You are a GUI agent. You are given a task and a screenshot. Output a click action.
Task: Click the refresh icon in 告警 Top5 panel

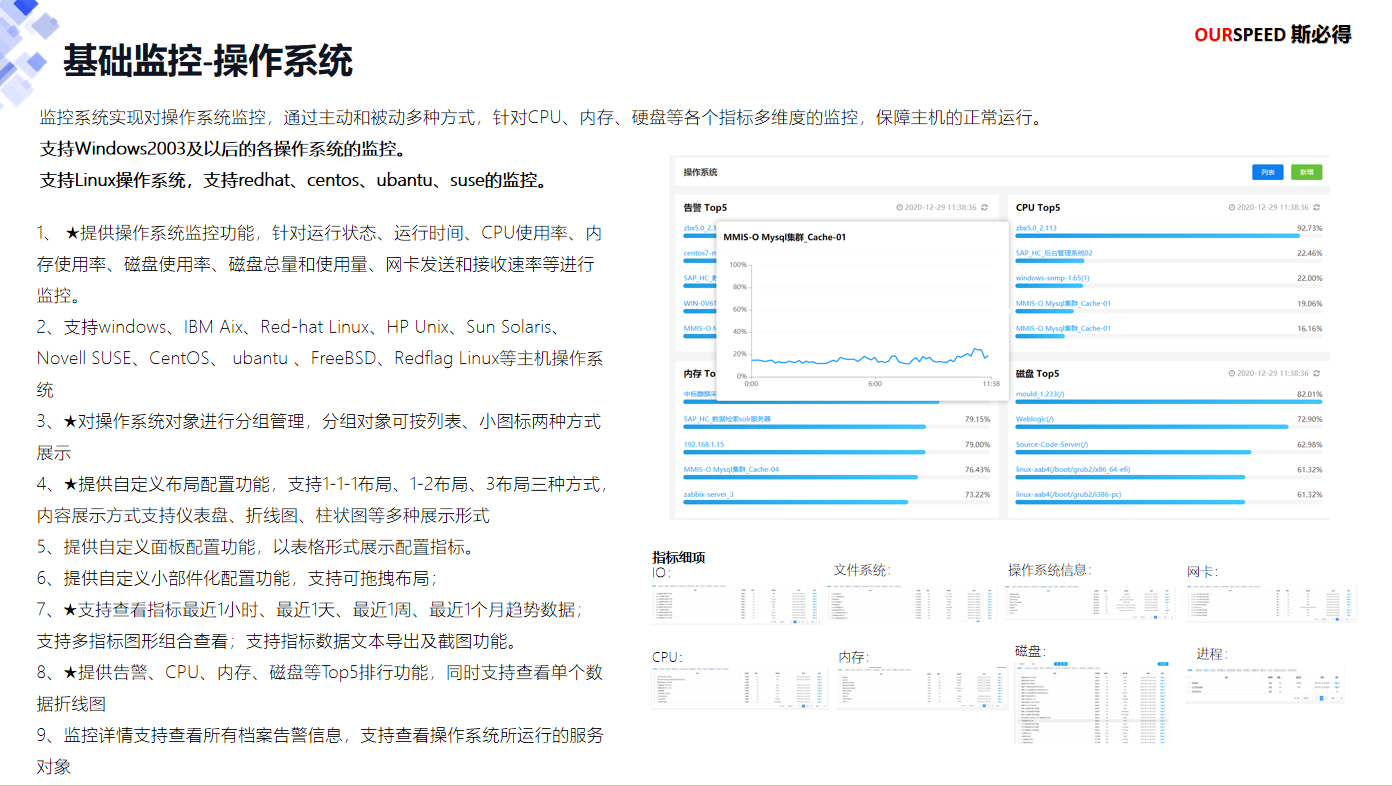[x=984, y=208]
